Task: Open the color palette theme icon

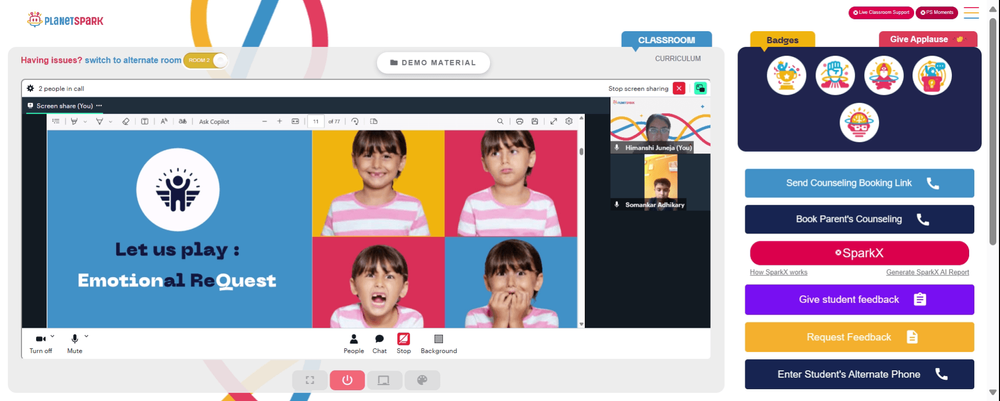Action: coord(422,380)
